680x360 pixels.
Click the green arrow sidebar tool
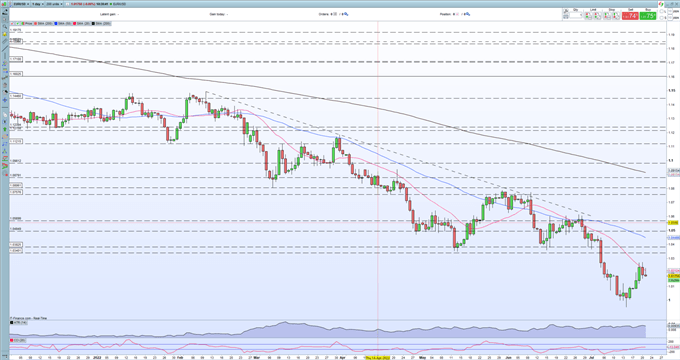[x=5, y=129]
